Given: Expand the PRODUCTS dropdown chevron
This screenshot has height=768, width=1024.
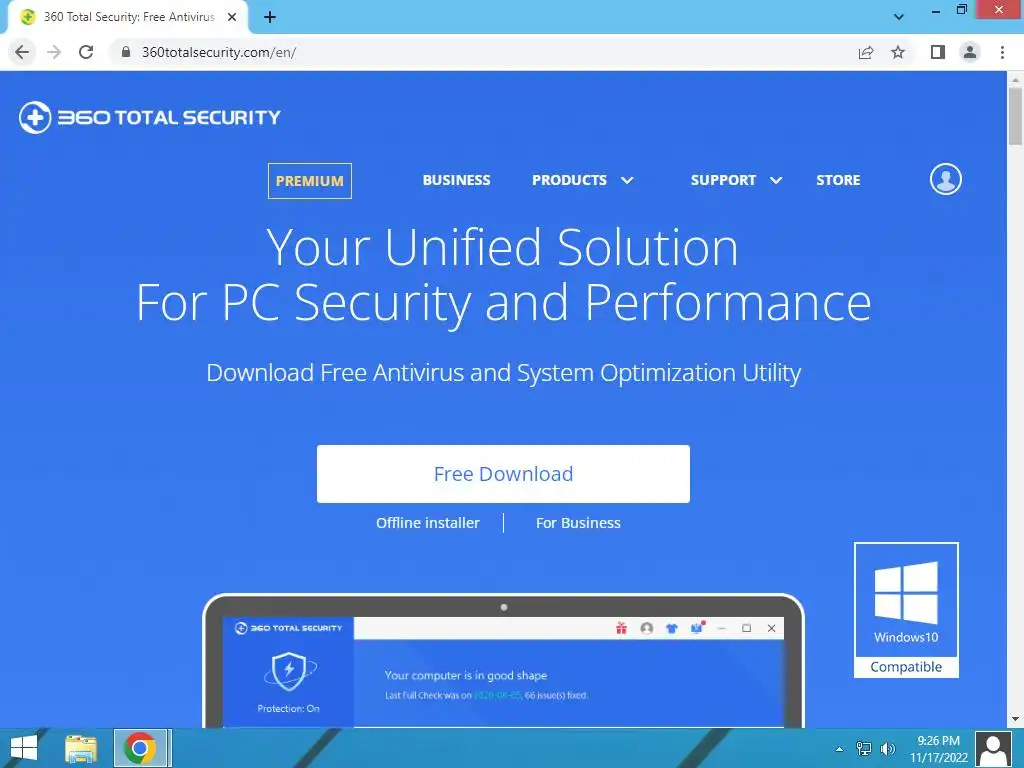Looking at the screenshot, I should pos(627,180).
